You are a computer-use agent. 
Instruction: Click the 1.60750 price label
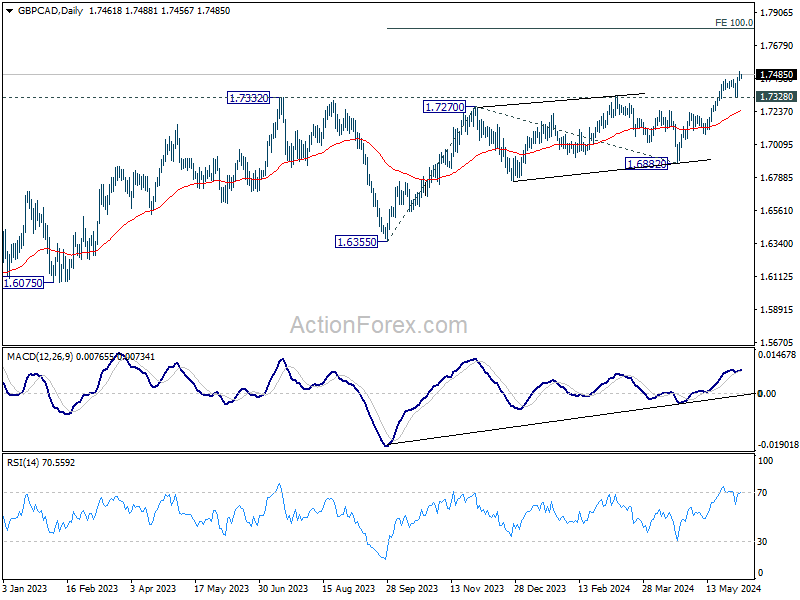coord(23,283)
